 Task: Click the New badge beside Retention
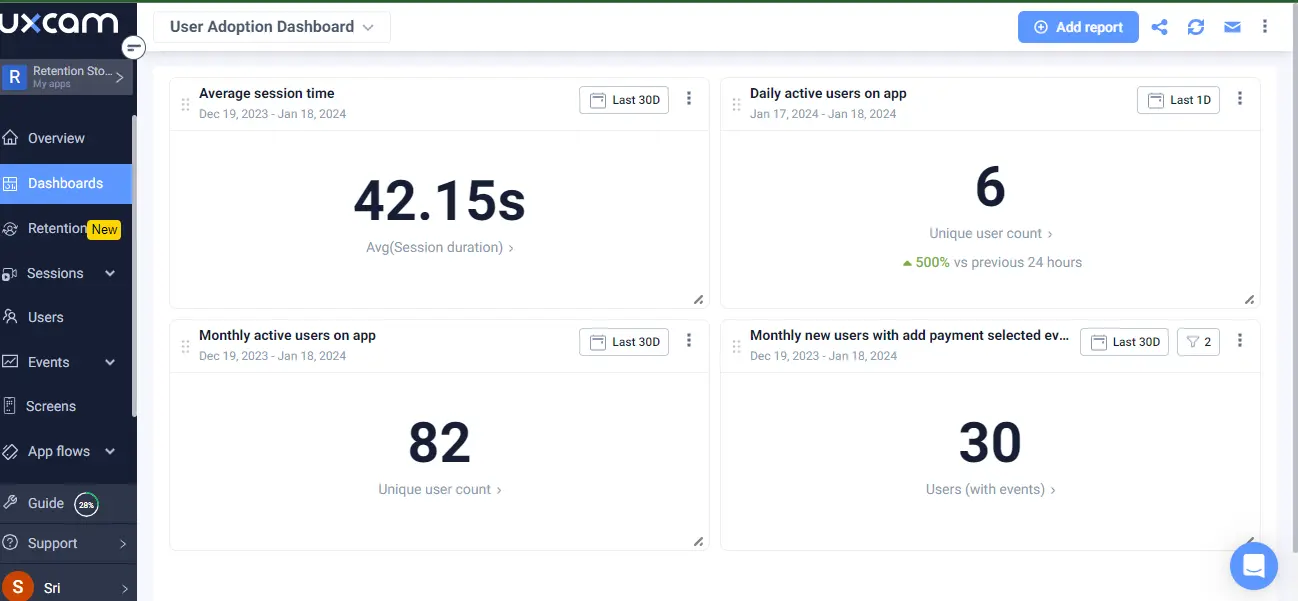[x=105, y=229]
